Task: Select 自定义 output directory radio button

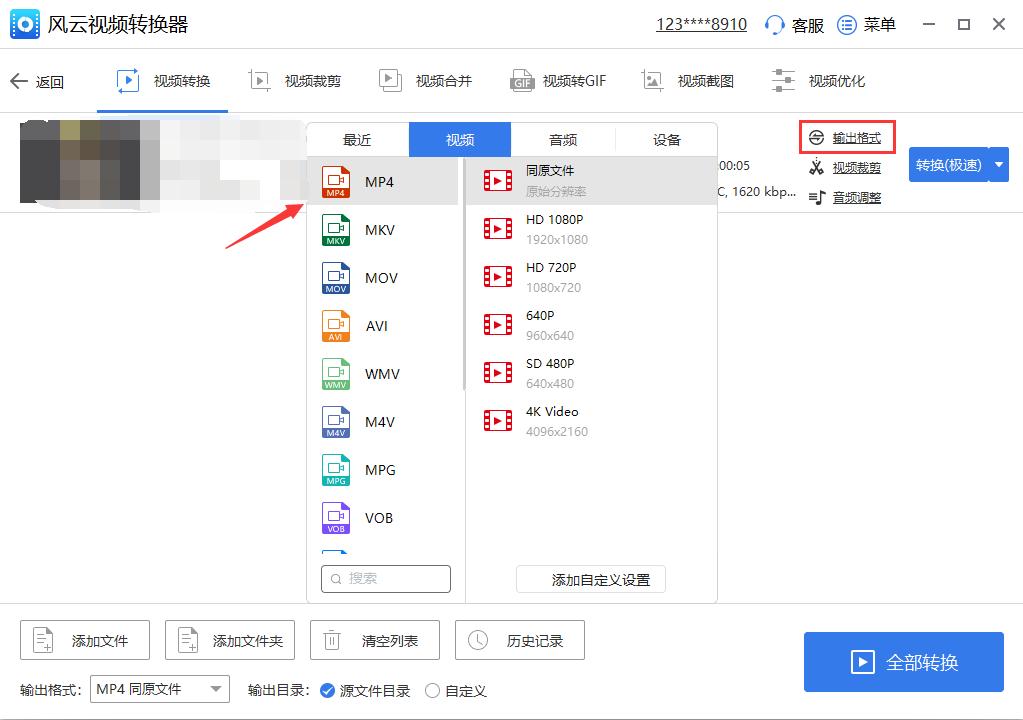Action: pyautogui.click(x=432, y=691)
